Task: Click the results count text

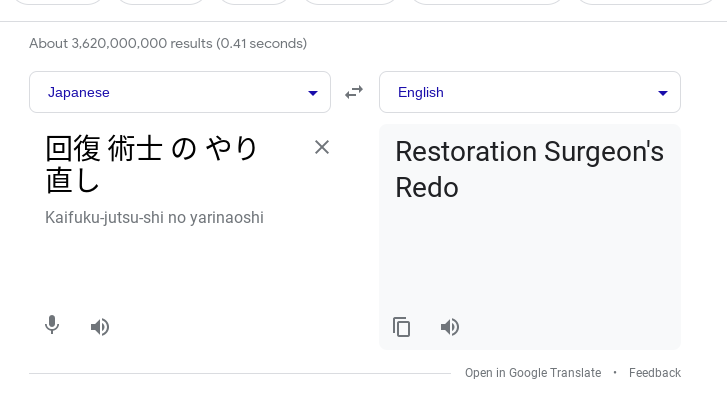Action: [x=168, y=43]
